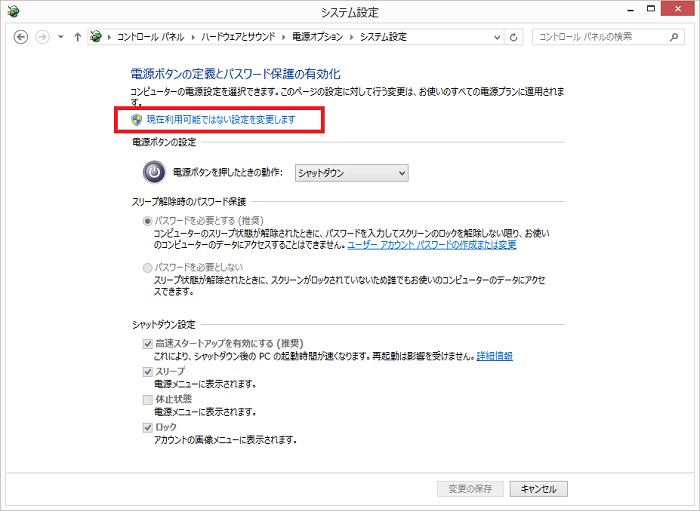Image resolution: width=700 pixels, height=511 pixels.
Task: Select the パスワードを必要としない radio button
Action: (x=148, y=269)
